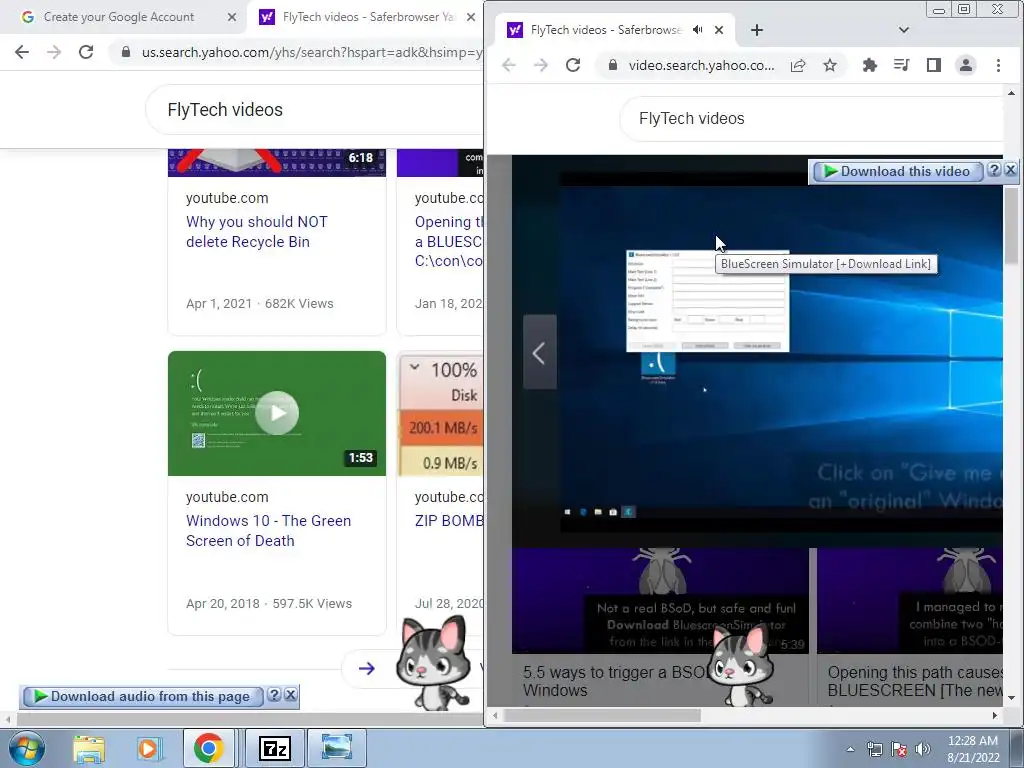
Task: Close the right window FlyTech tab
Action: [719, 30]
